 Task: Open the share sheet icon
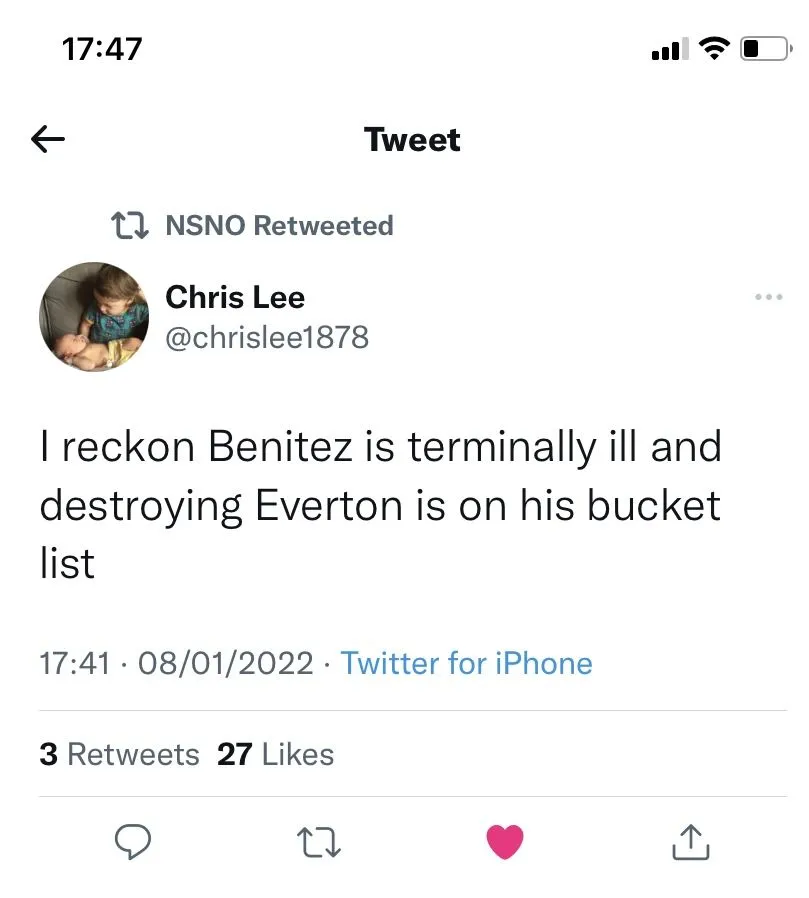(x=689, y=842)
